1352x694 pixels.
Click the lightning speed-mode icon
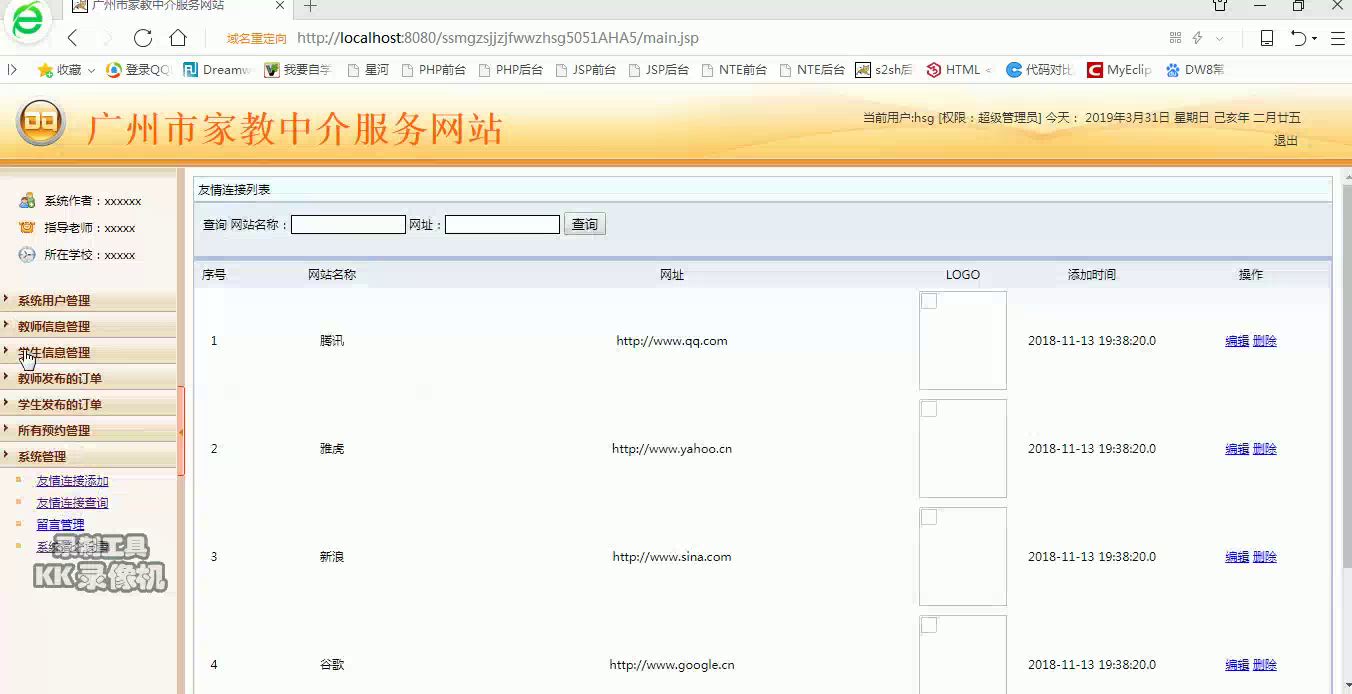pos(1197,38)
